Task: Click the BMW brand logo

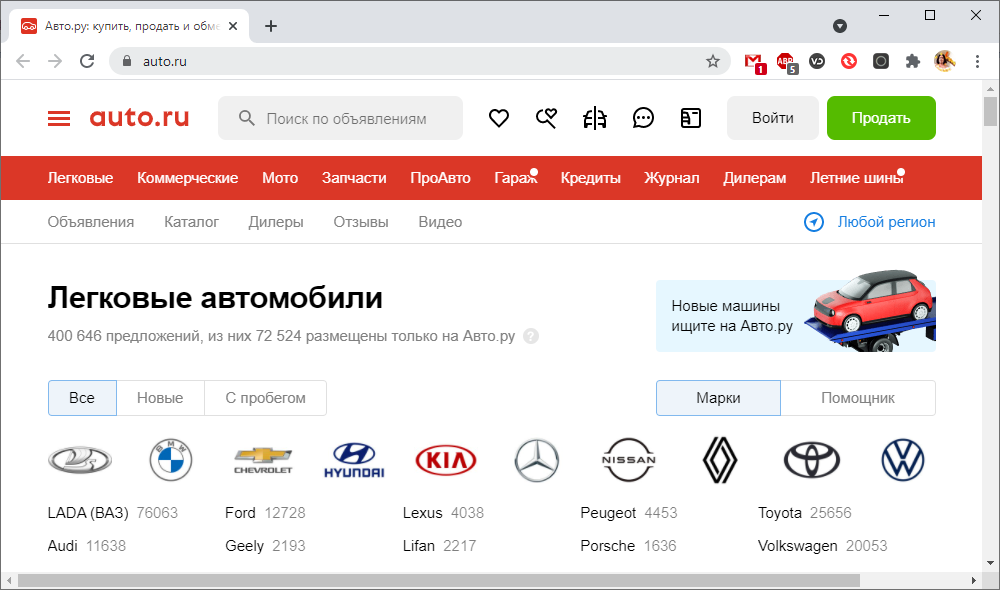Action: [x=170, y=460]
